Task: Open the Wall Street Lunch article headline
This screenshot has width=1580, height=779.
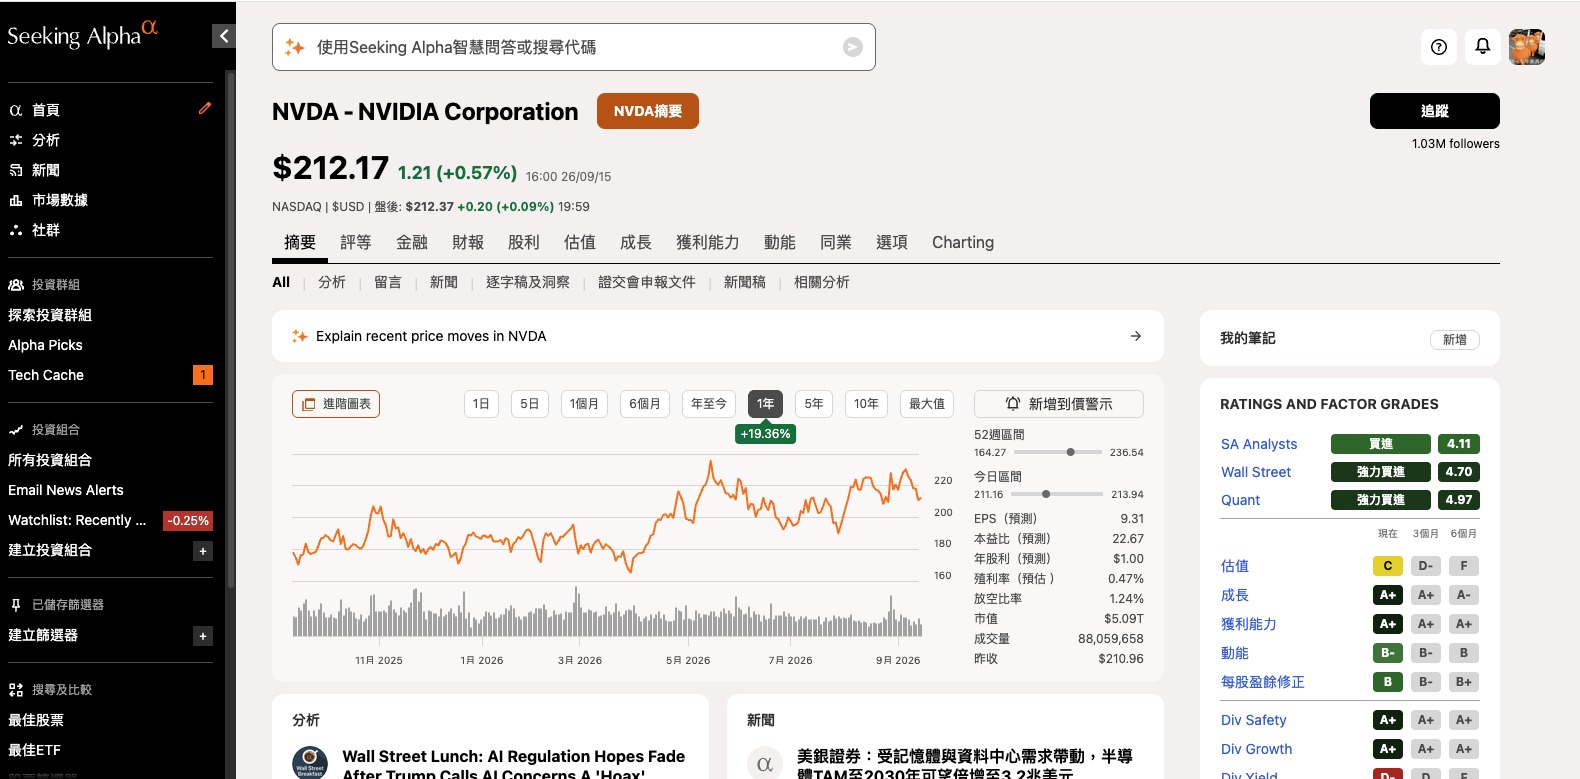Action: (514, 764)
